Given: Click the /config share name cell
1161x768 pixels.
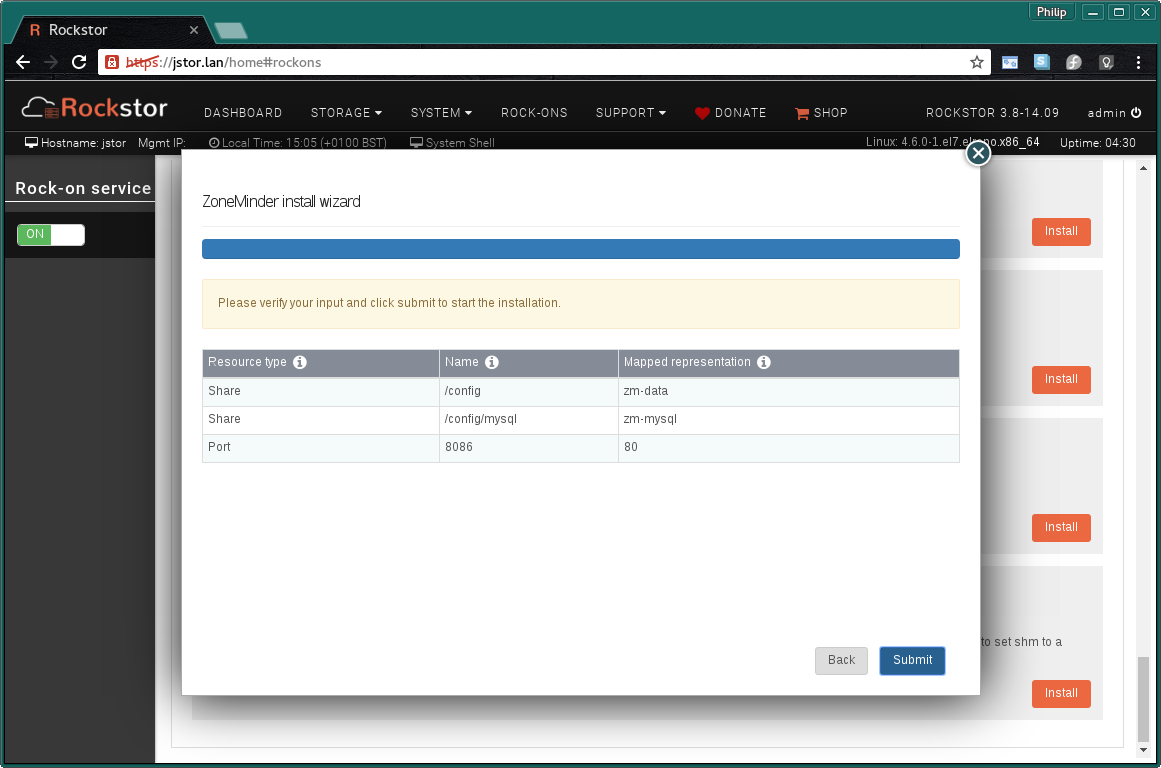Looking at the screenshot, I should click(x=529, y=392).
